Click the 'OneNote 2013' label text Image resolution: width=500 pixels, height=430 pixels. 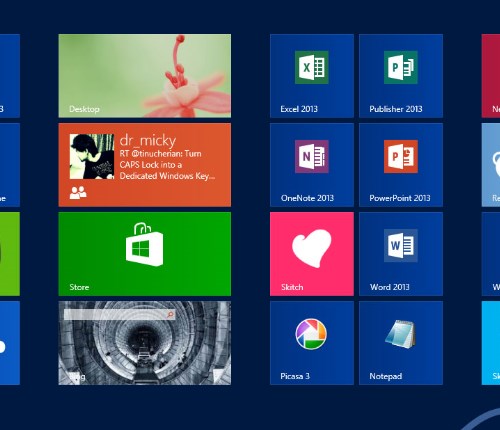point(307,198)
